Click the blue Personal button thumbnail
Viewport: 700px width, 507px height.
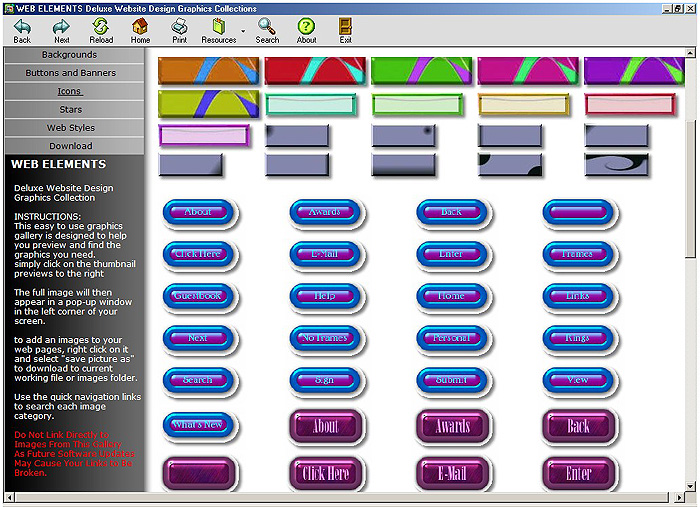click(x=452, y=338)
